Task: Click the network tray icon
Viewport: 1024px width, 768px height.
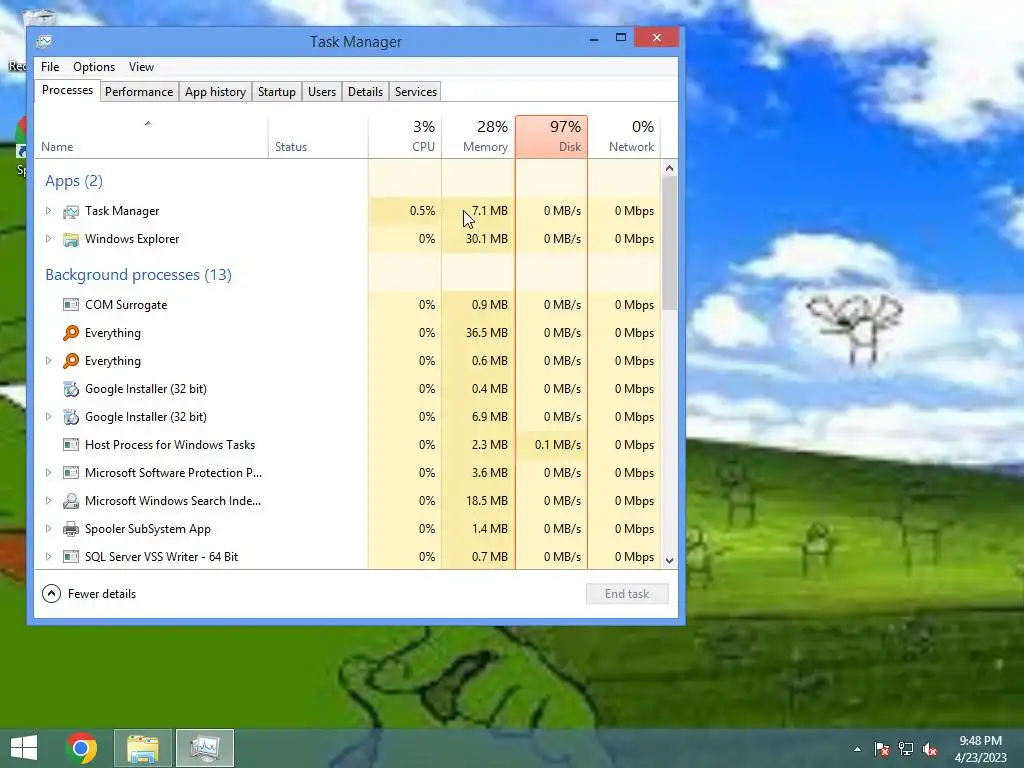Action: pyautogui.click(x=906, y=749)
